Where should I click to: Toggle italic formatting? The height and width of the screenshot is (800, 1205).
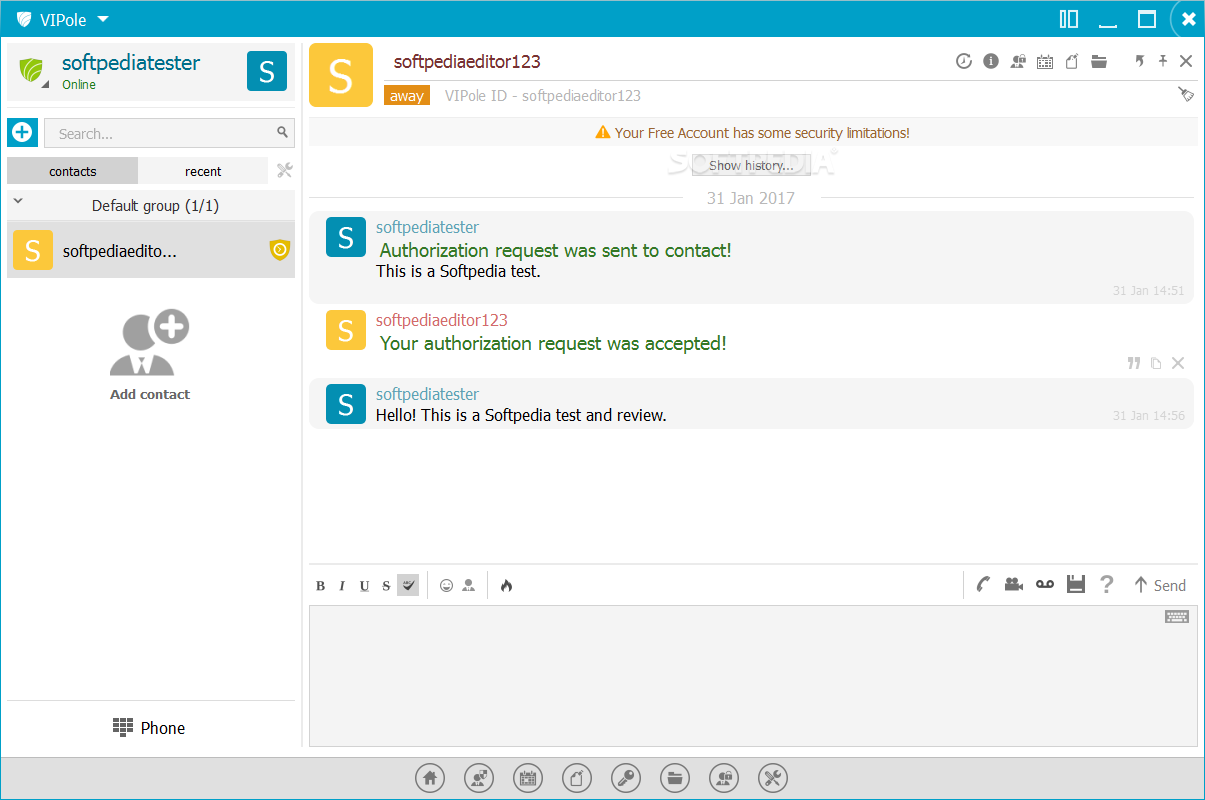[342, 586]
